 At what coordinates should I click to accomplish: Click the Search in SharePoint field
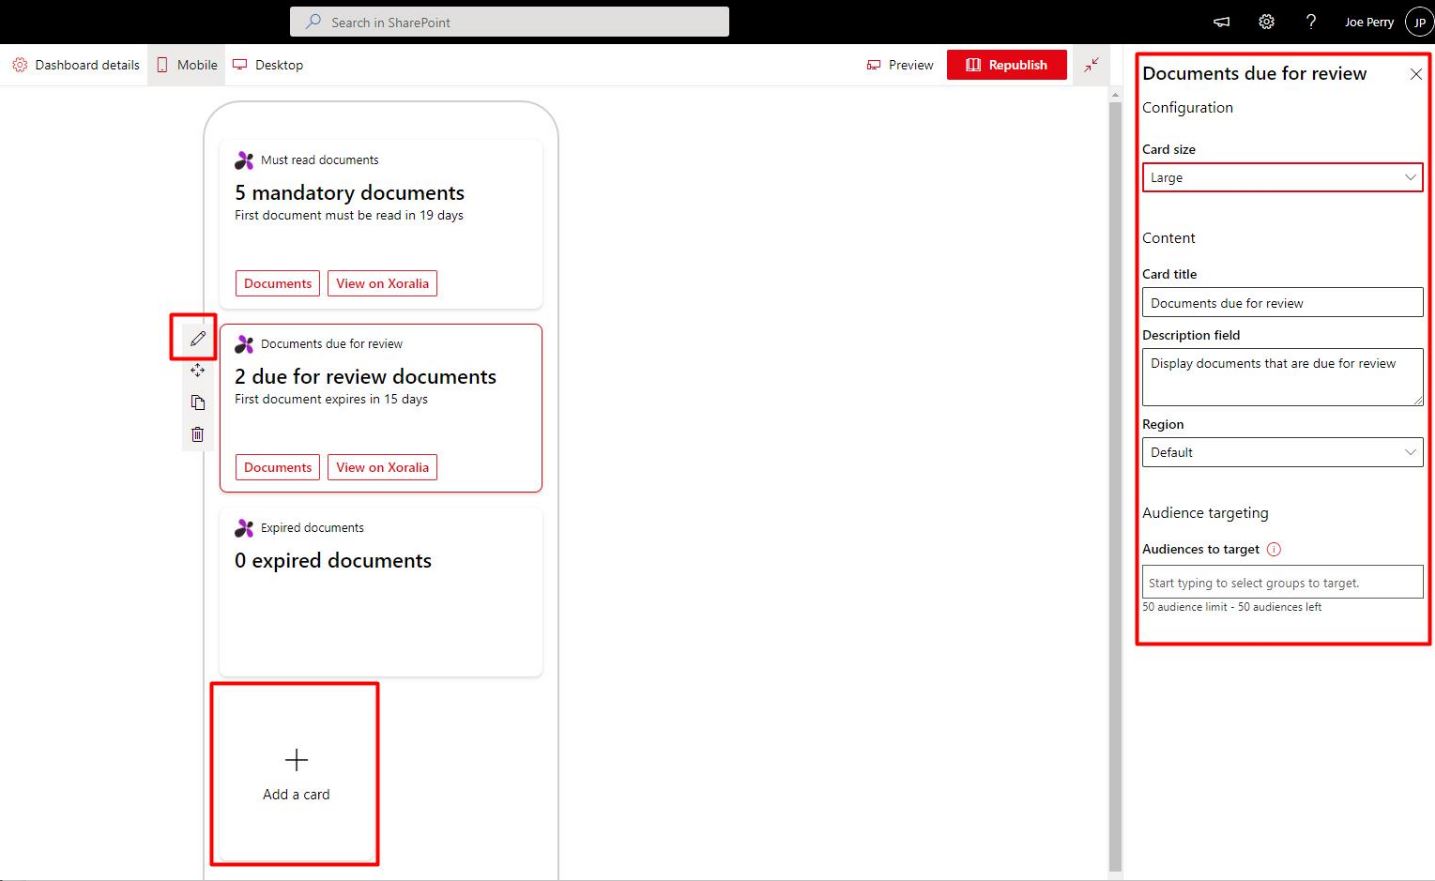click(509, 21)
